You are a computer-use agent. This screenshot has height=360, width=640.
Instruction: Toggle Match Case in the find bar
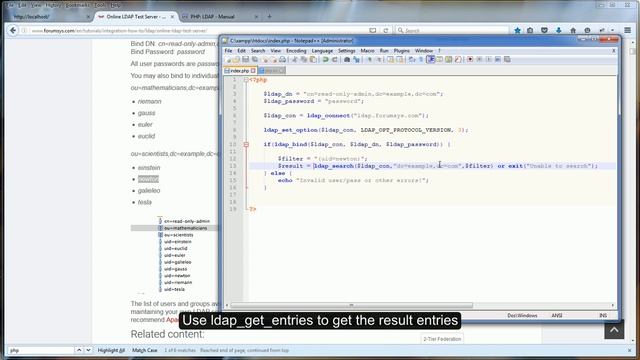(144, 350)
